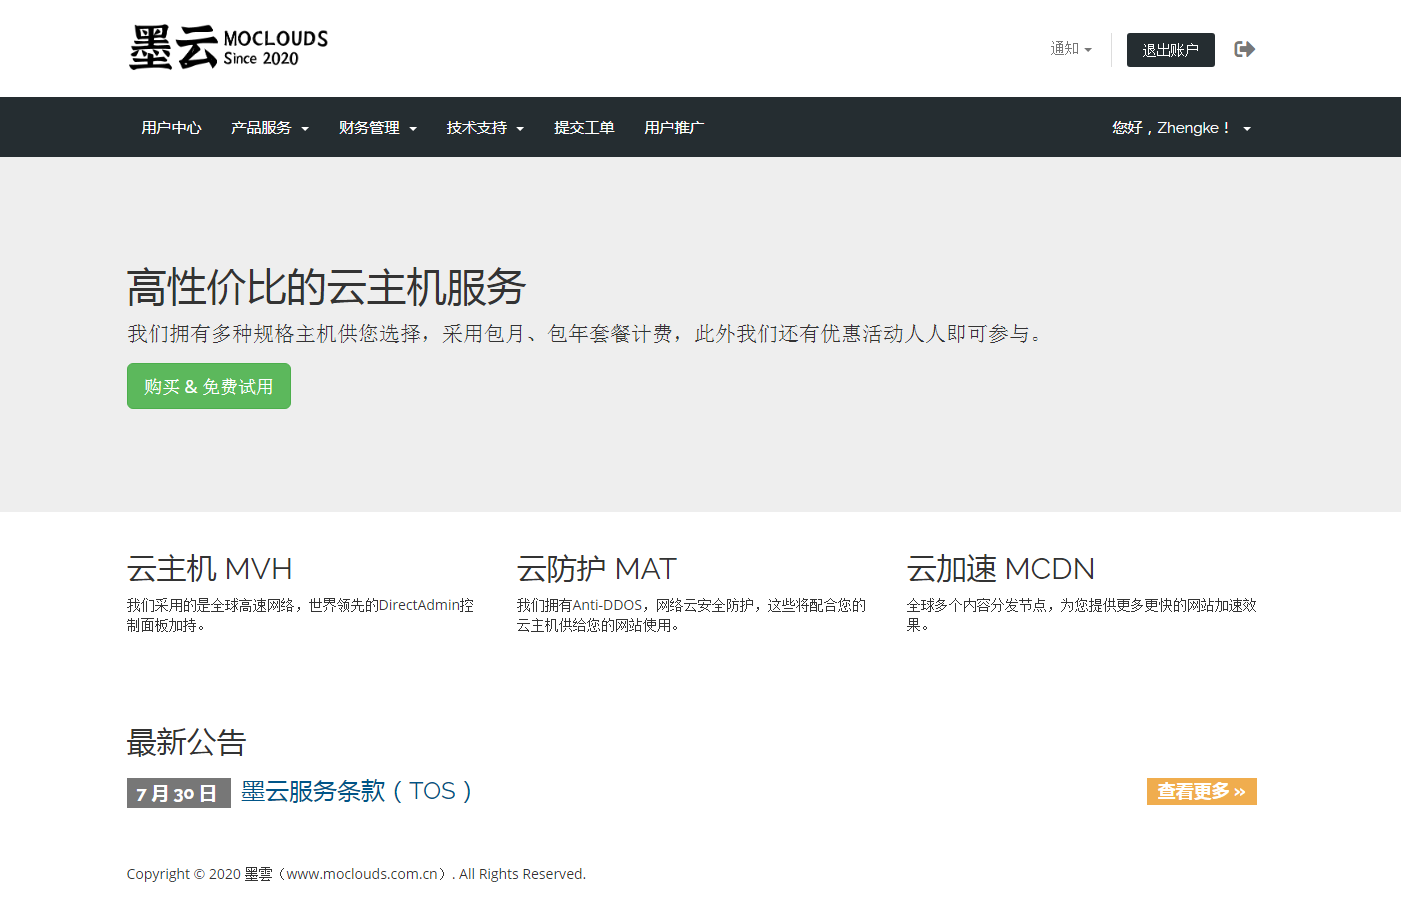Click the MoClouds logo
The width and height of the screenshot is (1401, 905).
tap(228, 48)
